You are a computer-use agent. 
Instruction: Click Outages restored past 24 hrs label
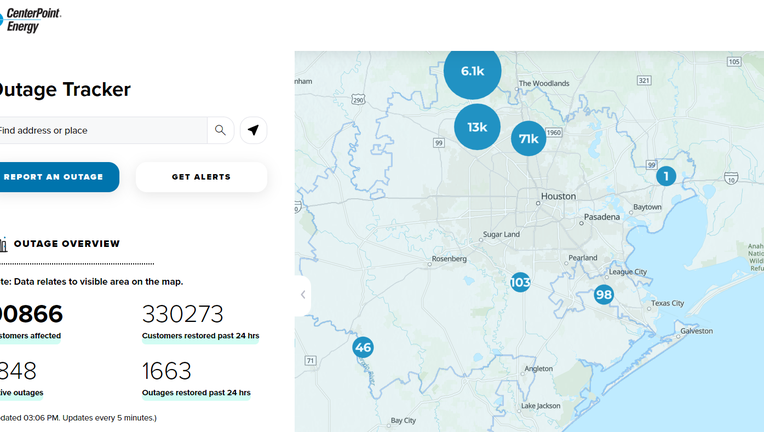[196, 393]
